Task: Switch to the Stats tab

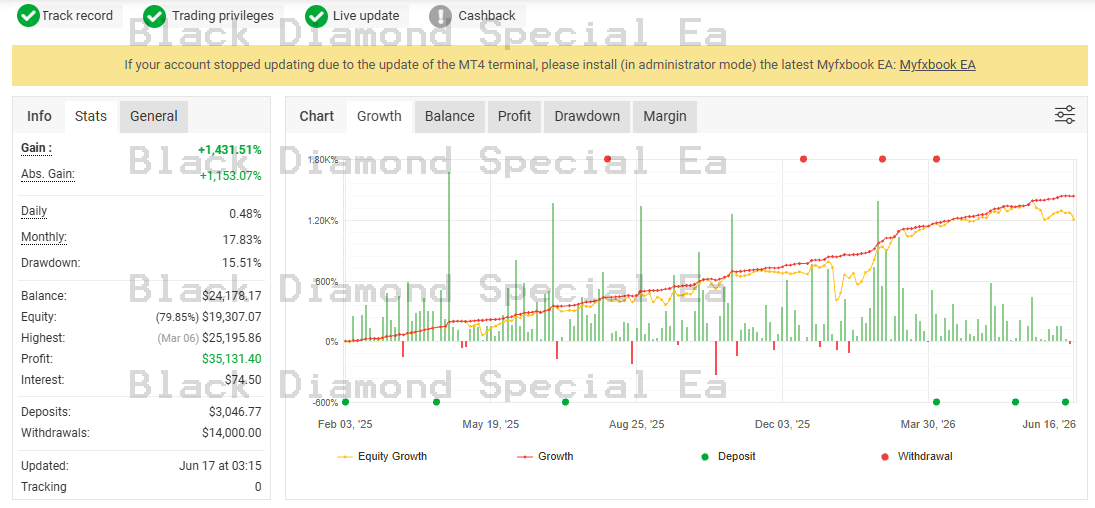Action: click(x=91, y=116)
